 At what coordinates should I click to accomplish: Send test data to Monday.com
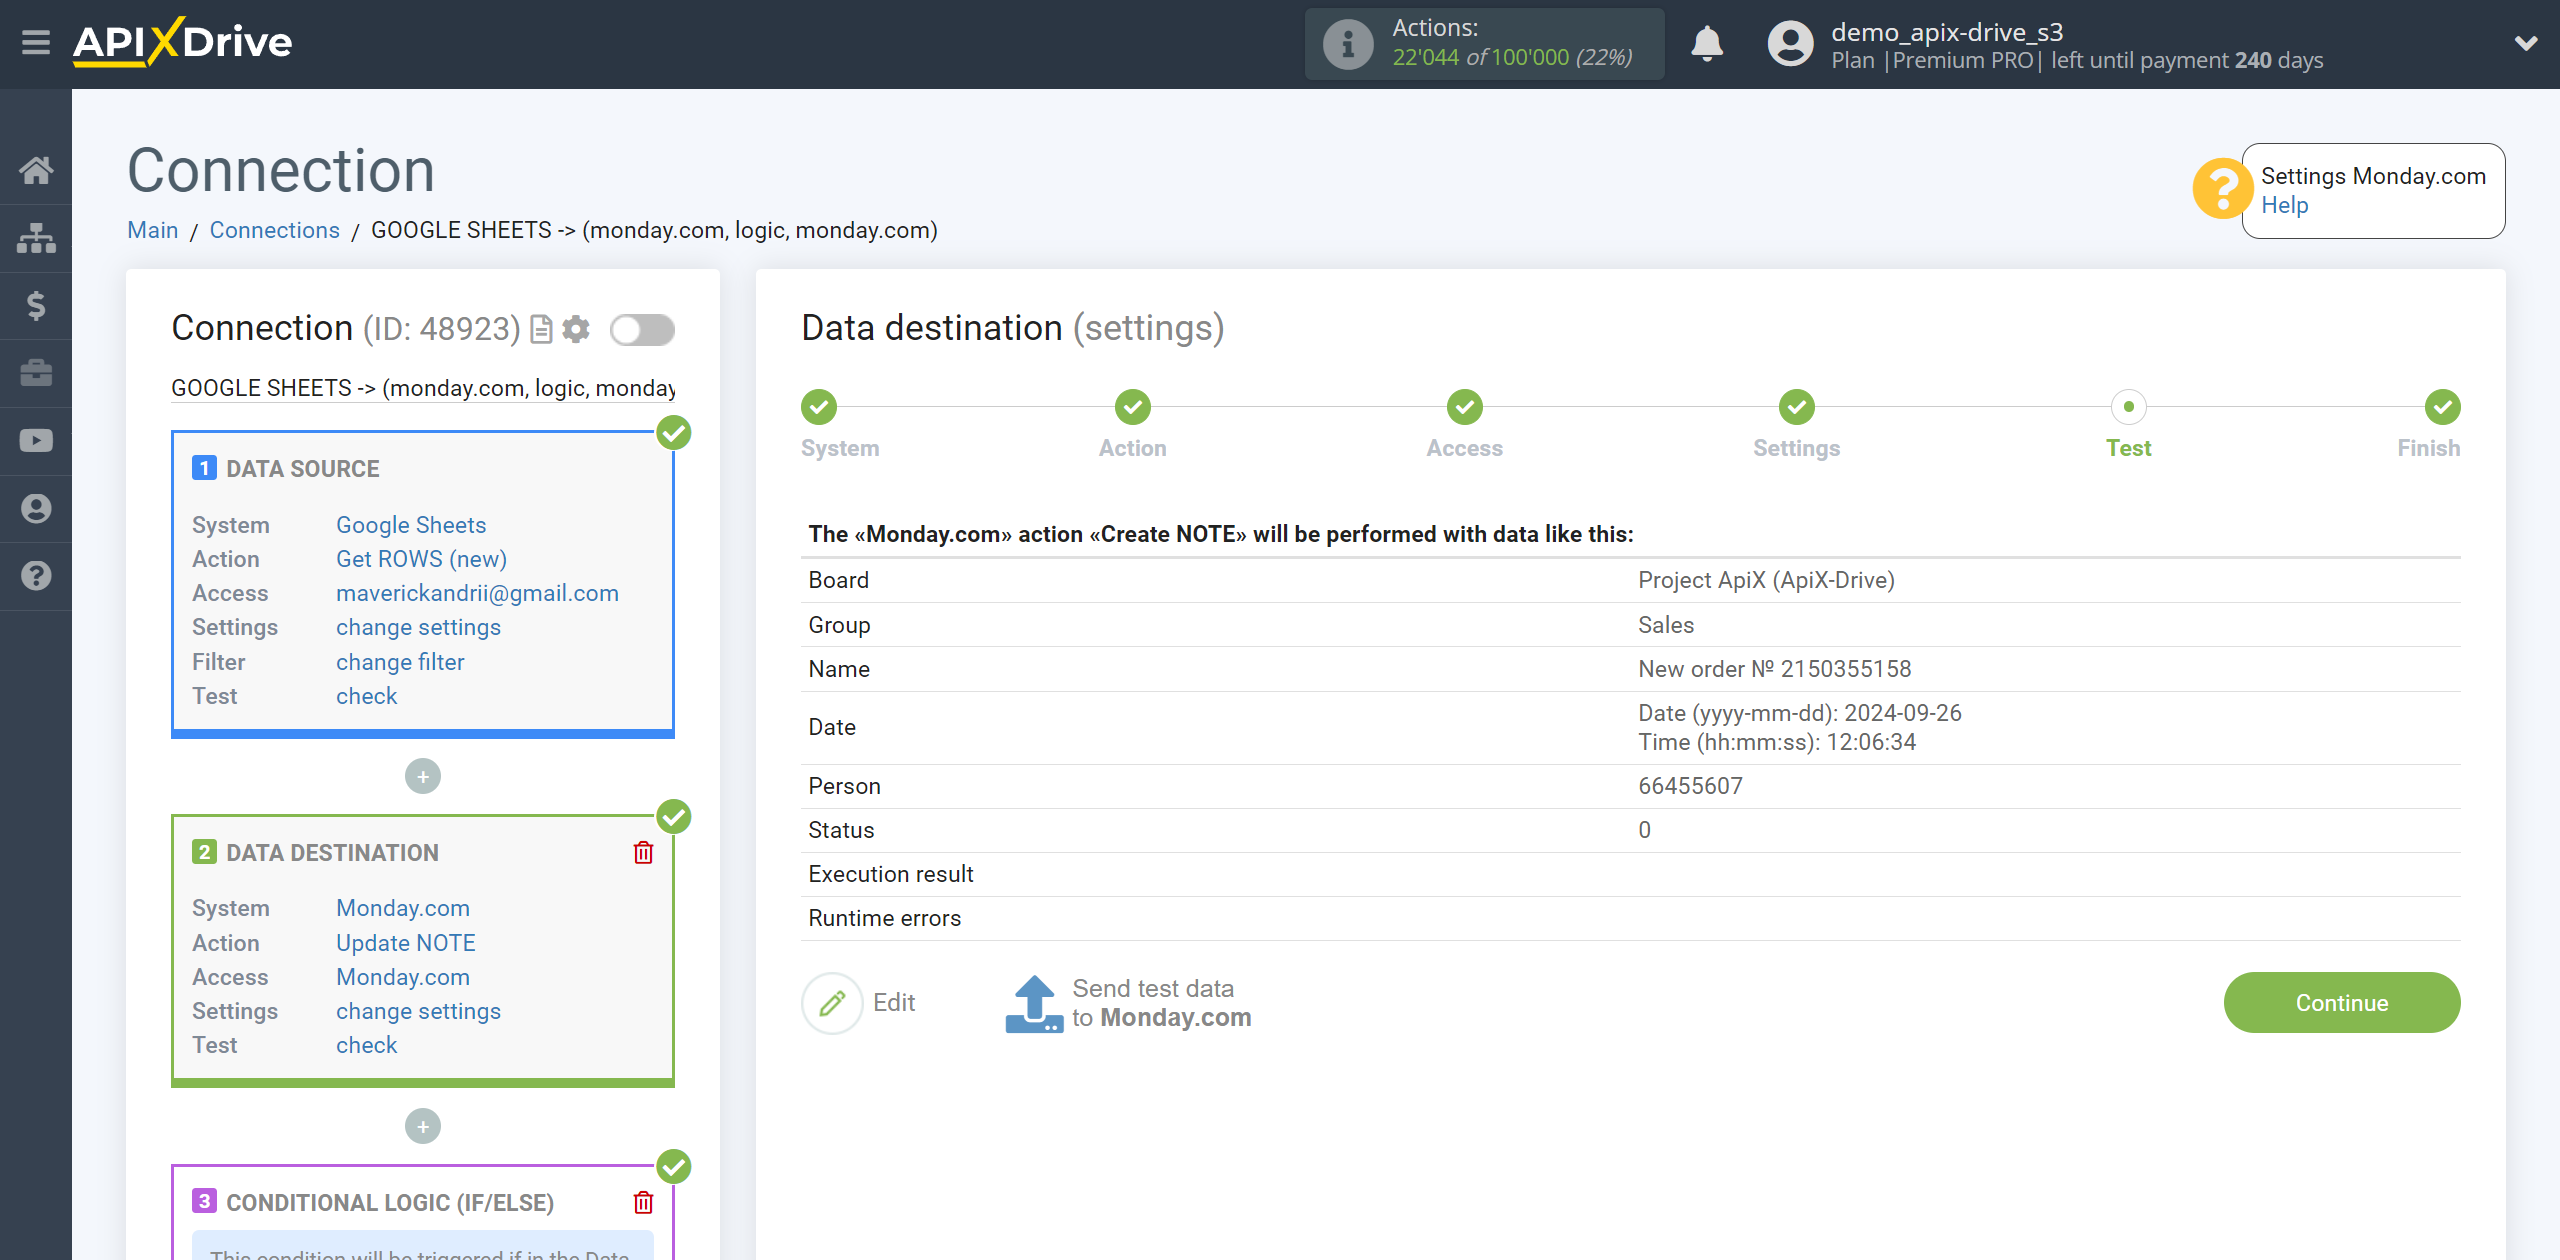tap(1128, 1003)
